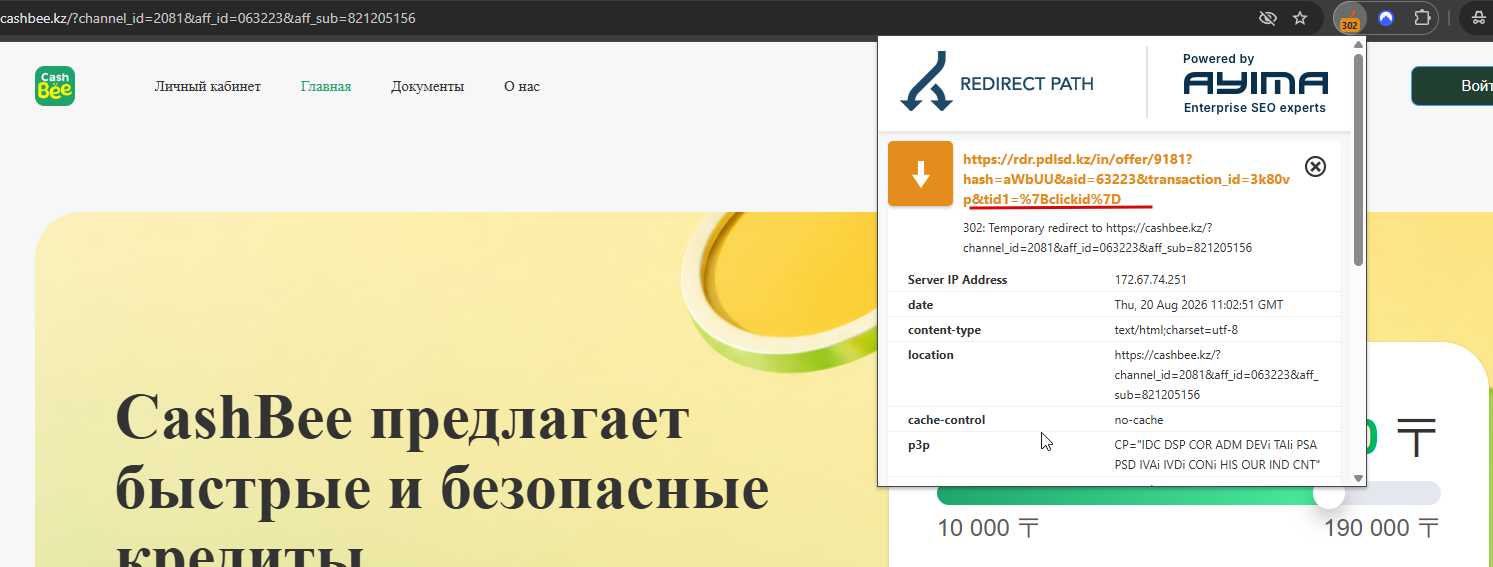Image resolution: width=1493 pixels, height=567 pixels.
Task: Click the popup scrollbar up arrow
Action: 1358,45
